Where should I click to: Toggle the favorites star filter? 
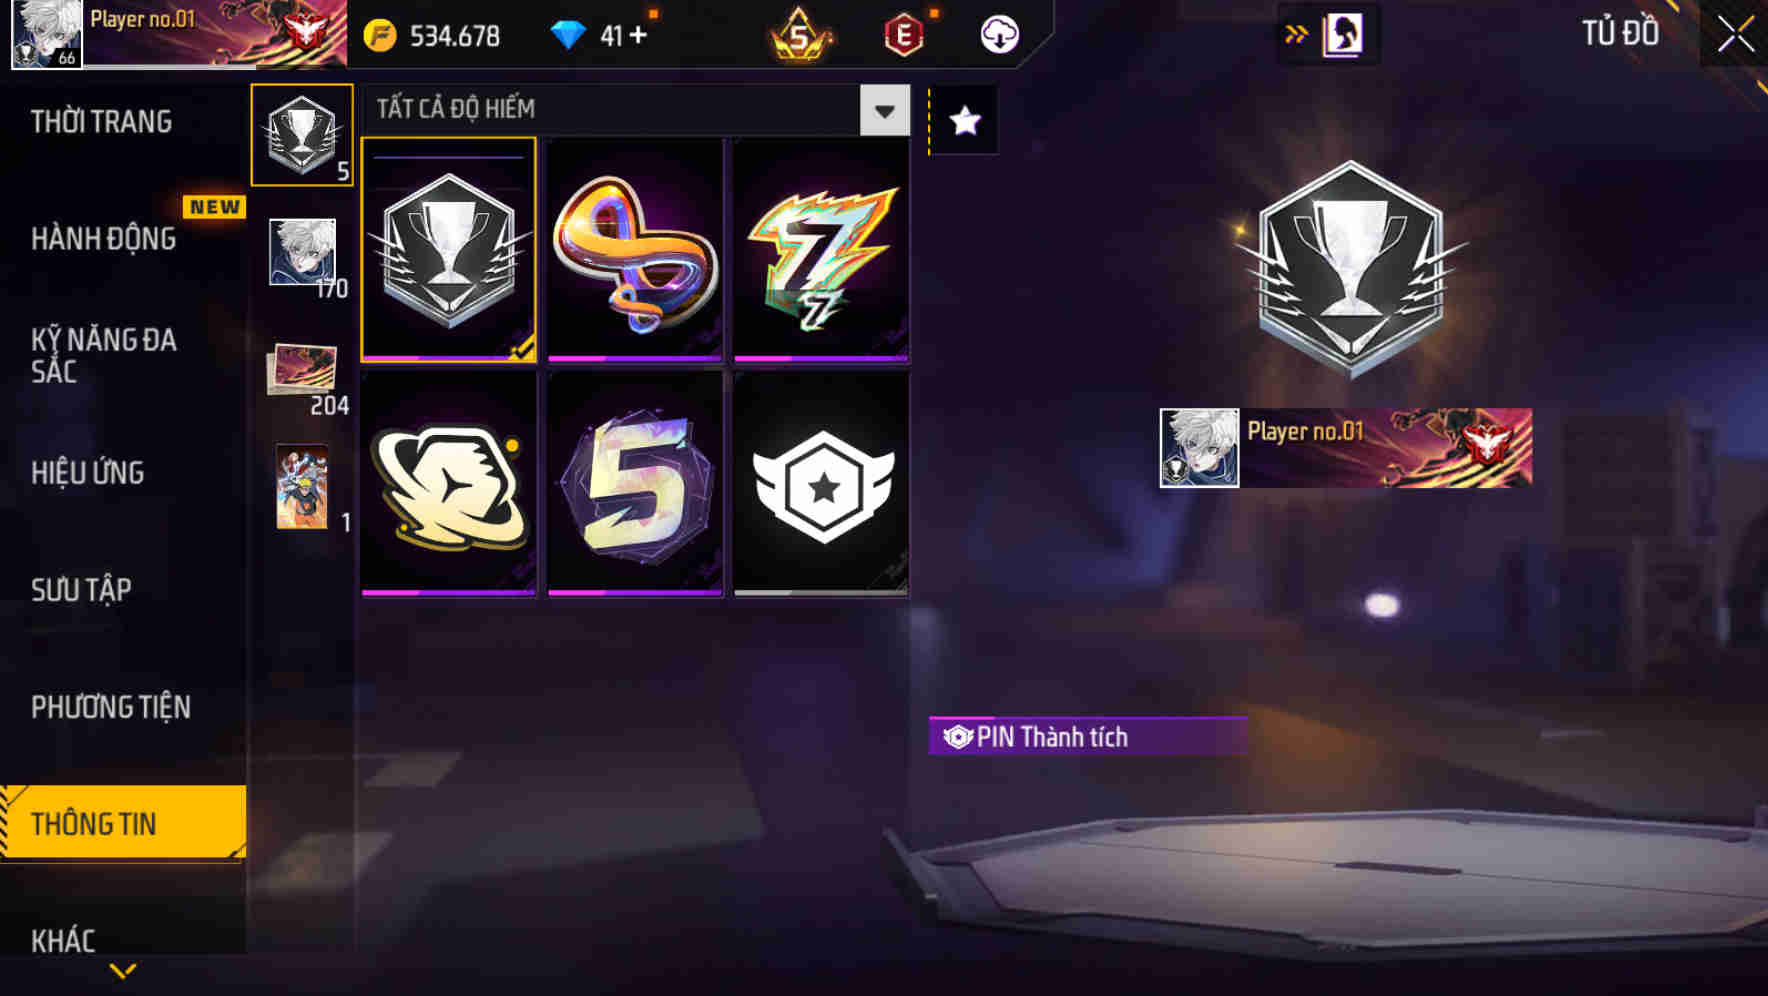point(965,121)
